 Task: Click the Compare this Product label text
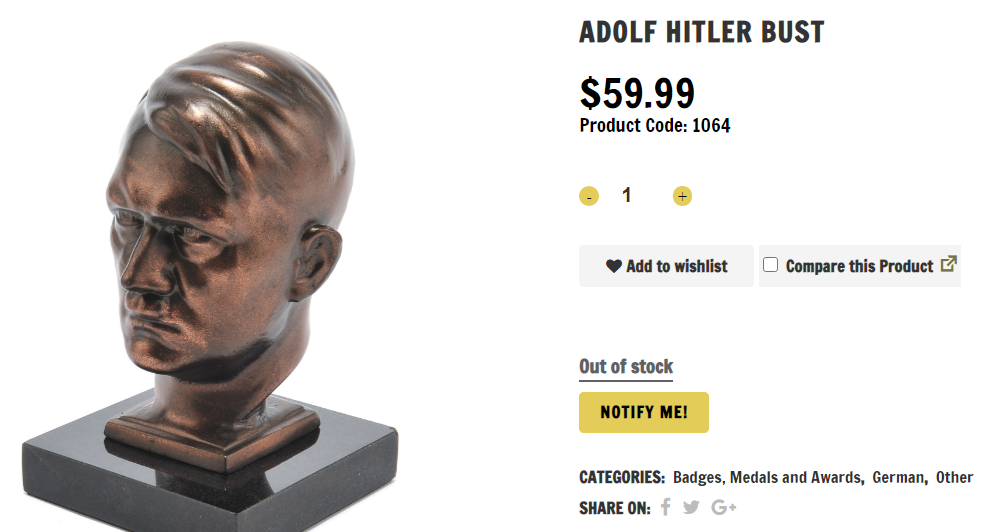point(859,266)
